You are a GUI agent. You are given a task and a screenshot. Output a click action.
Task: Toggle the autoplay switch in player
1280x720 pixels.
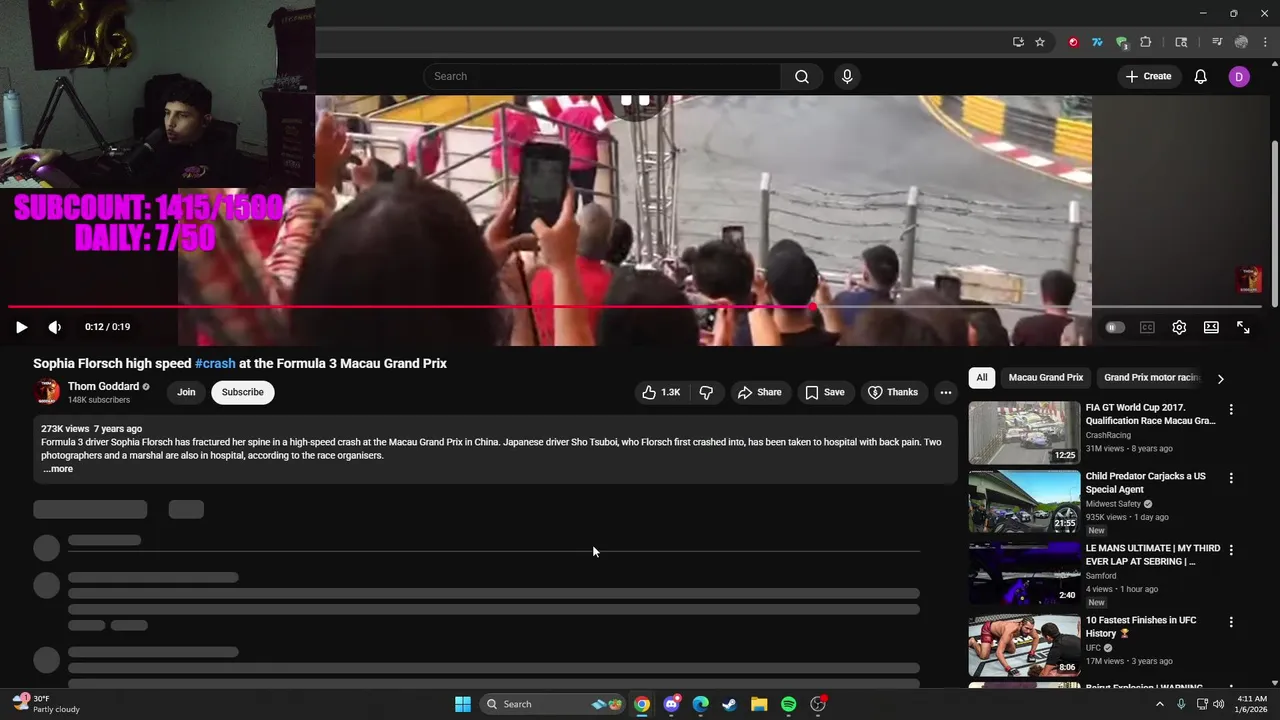pyautogui.click(x=1115, y=327)
